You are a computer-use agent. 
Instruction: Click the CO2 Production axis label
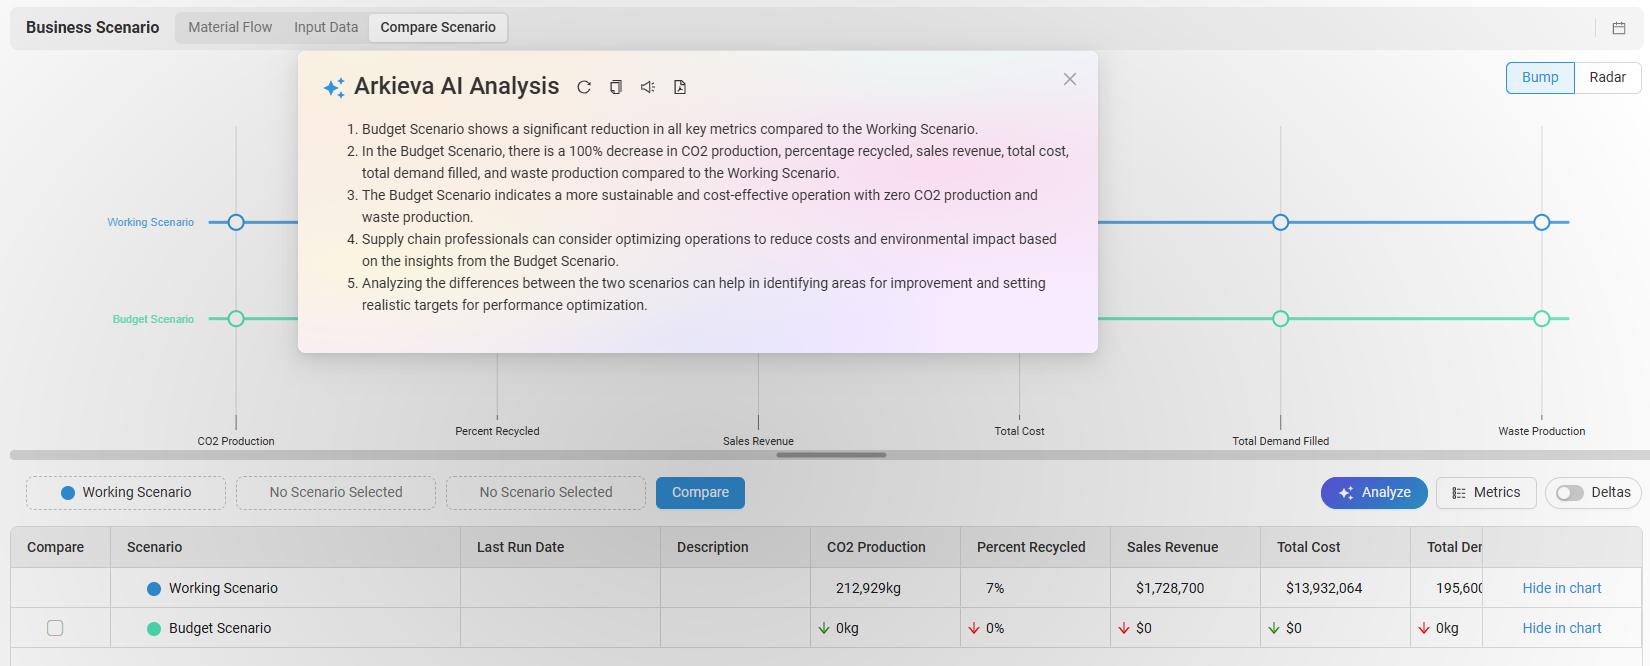(x=236, y=441)
